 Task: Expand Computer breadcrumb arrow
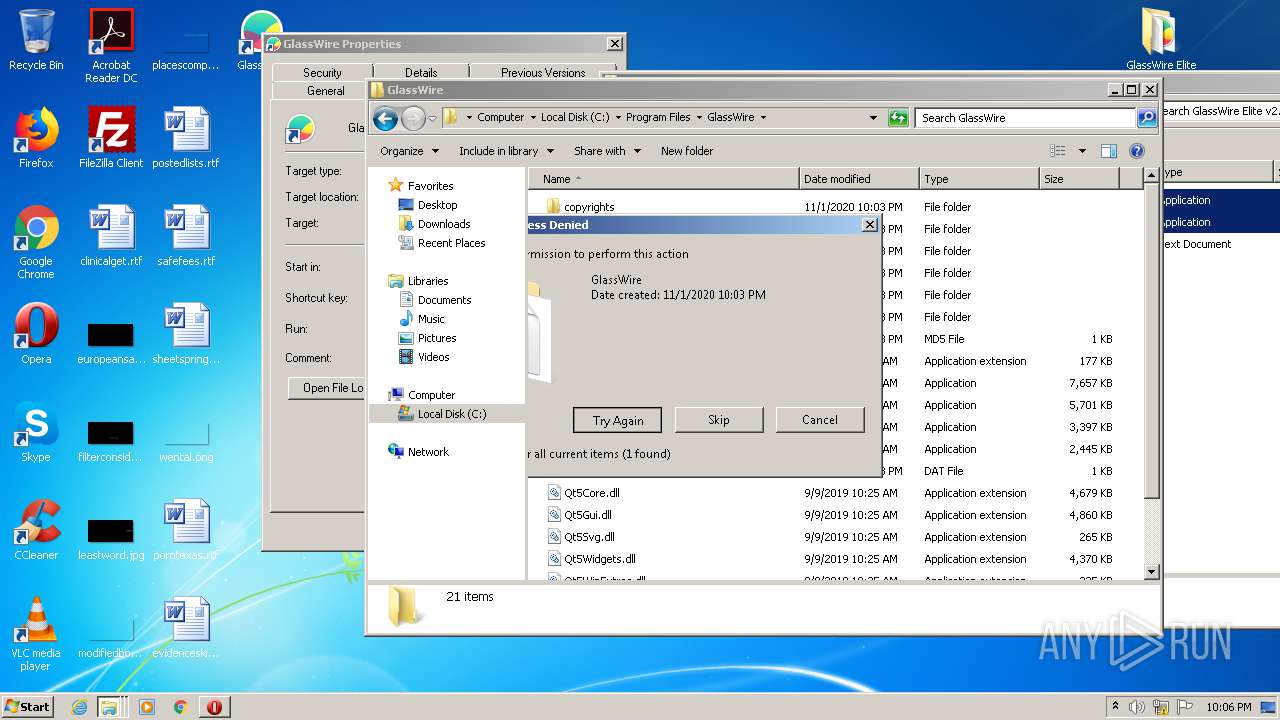click(533, 117)
